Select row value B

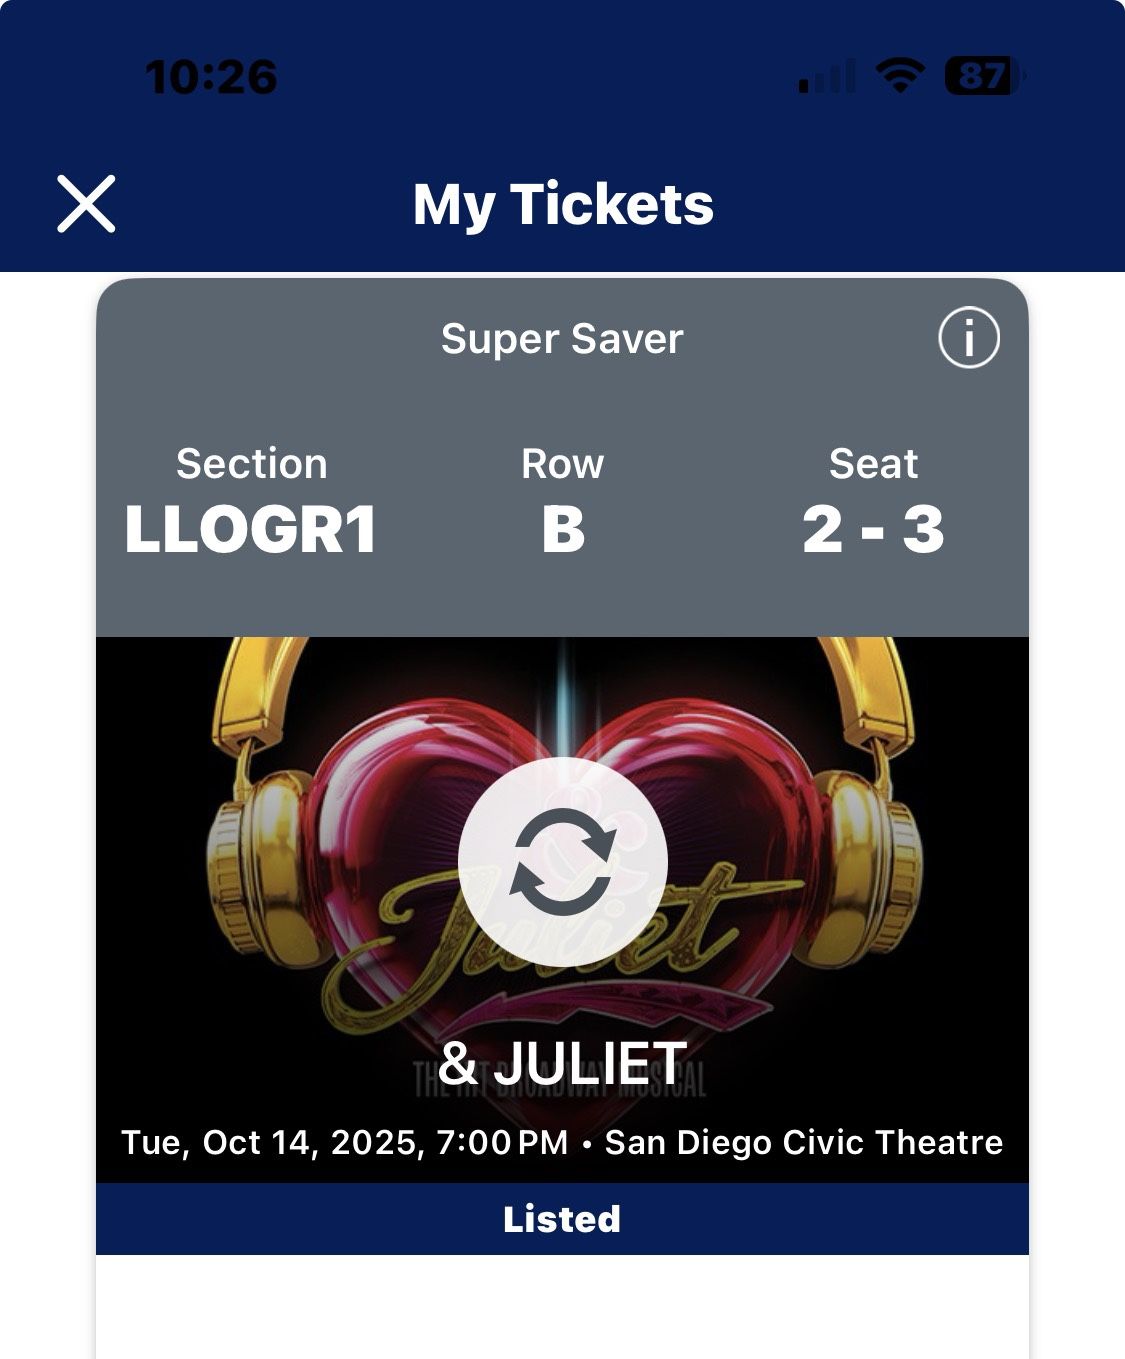pos(562,529)
